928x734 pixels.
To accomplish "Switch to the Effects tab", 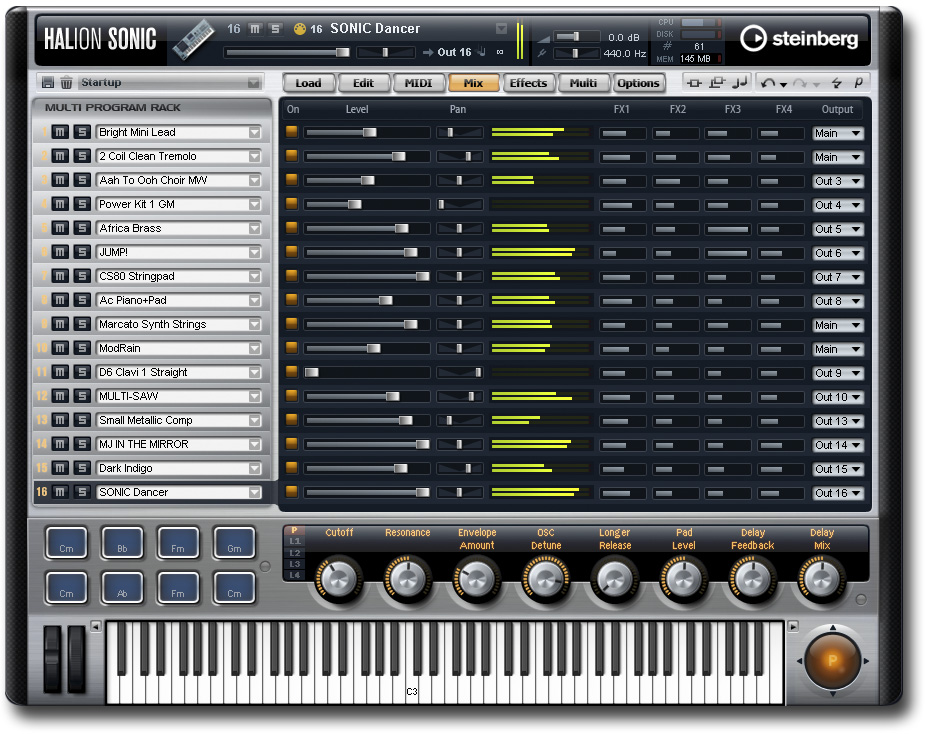I will (529, 83).
